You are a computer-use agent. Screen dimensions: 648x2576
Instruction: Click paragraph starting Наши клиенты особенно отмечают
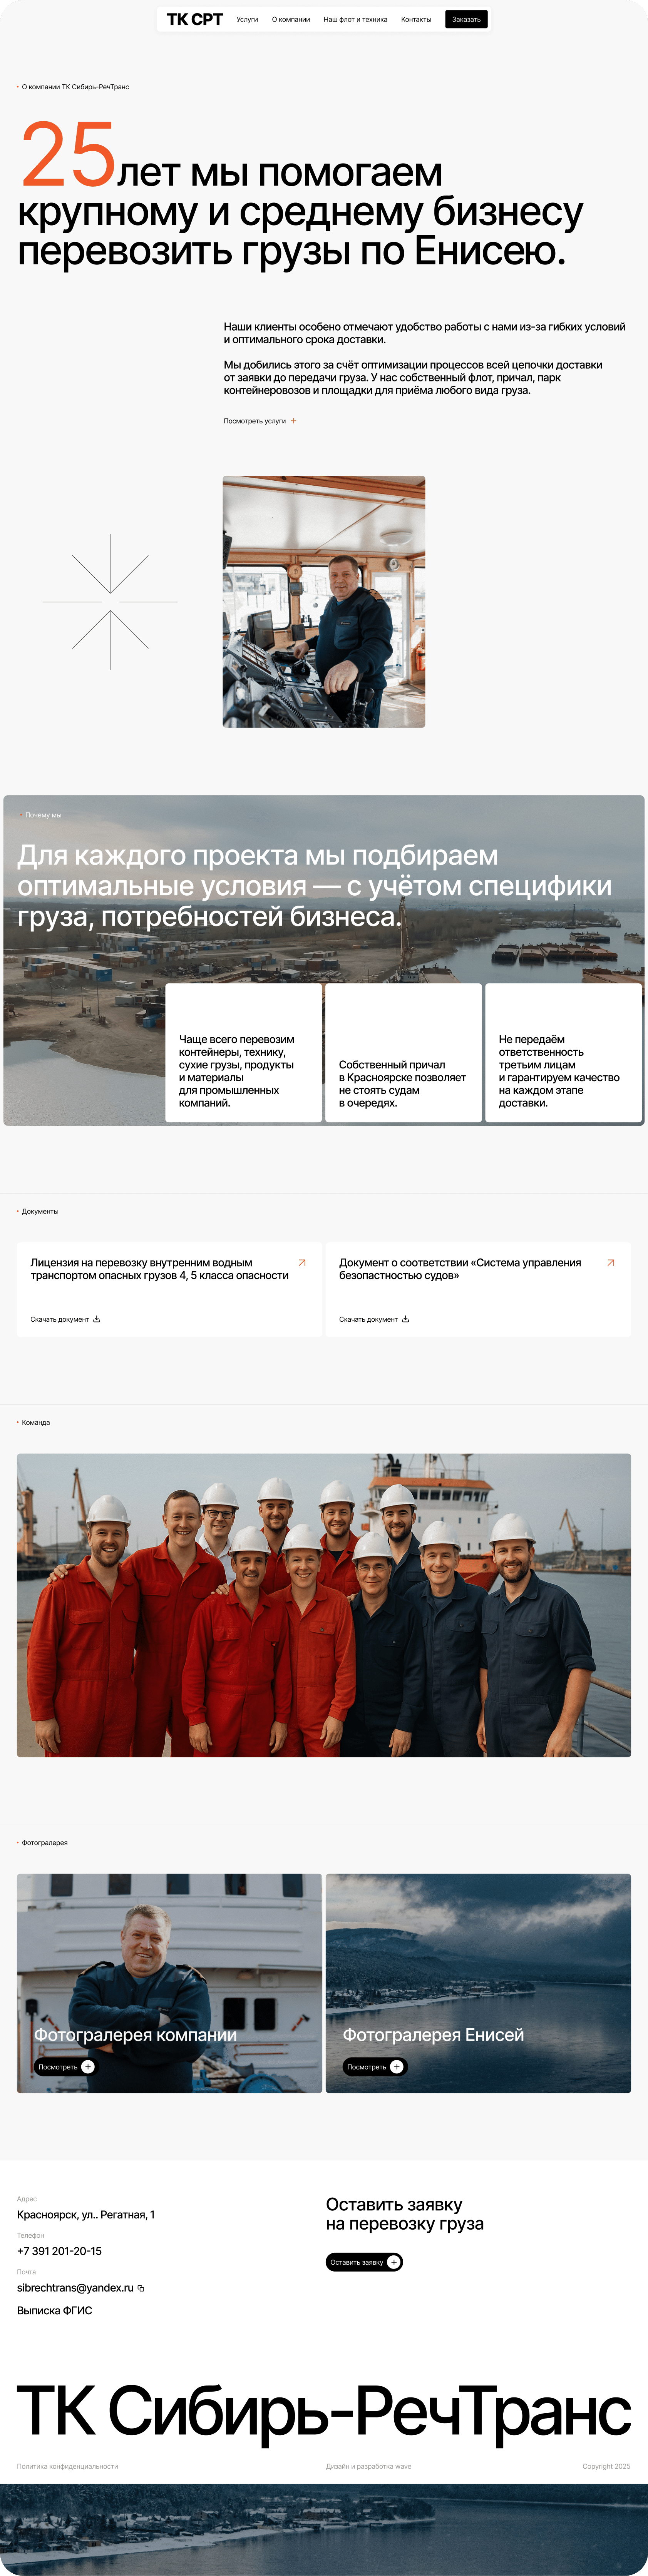click(x=424, y=333)
